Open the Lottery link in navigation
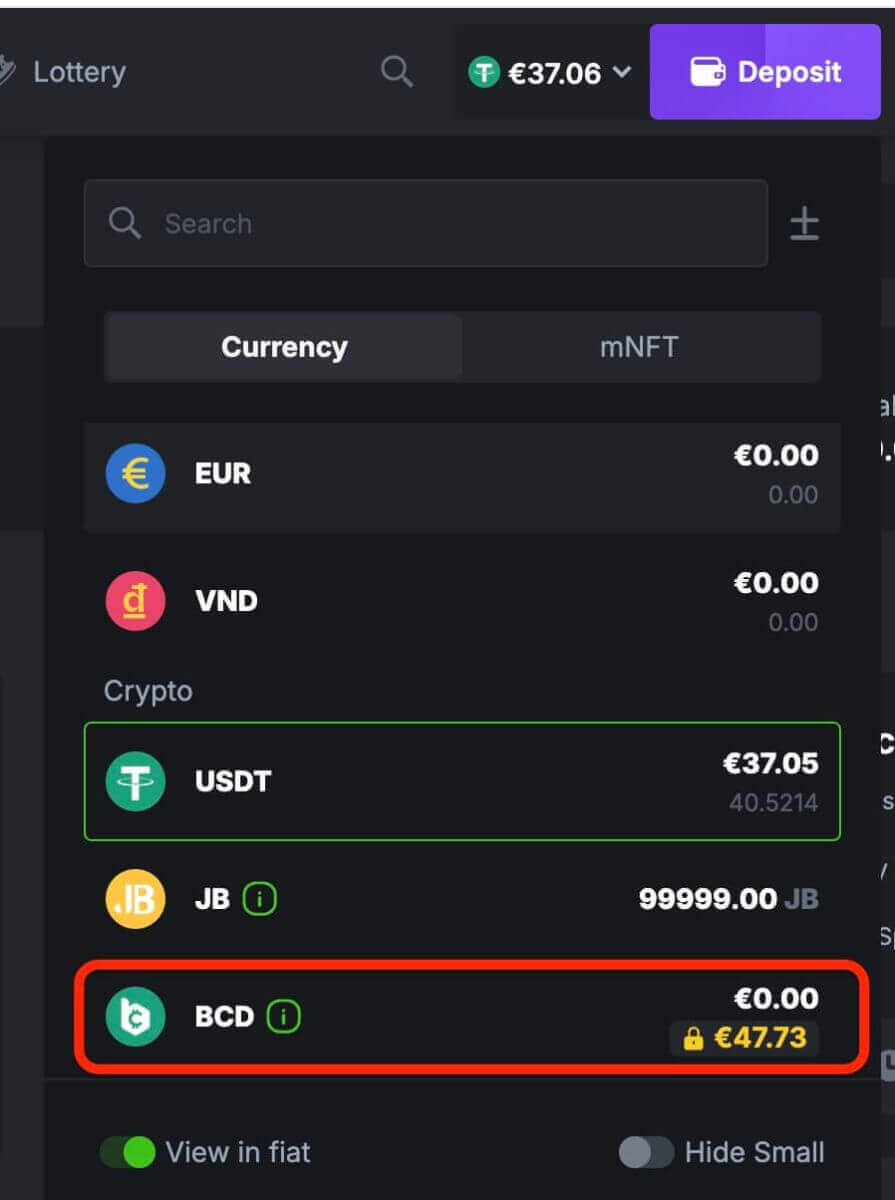This screenshot has height=1200, width=895. click(x=78, y=72)
